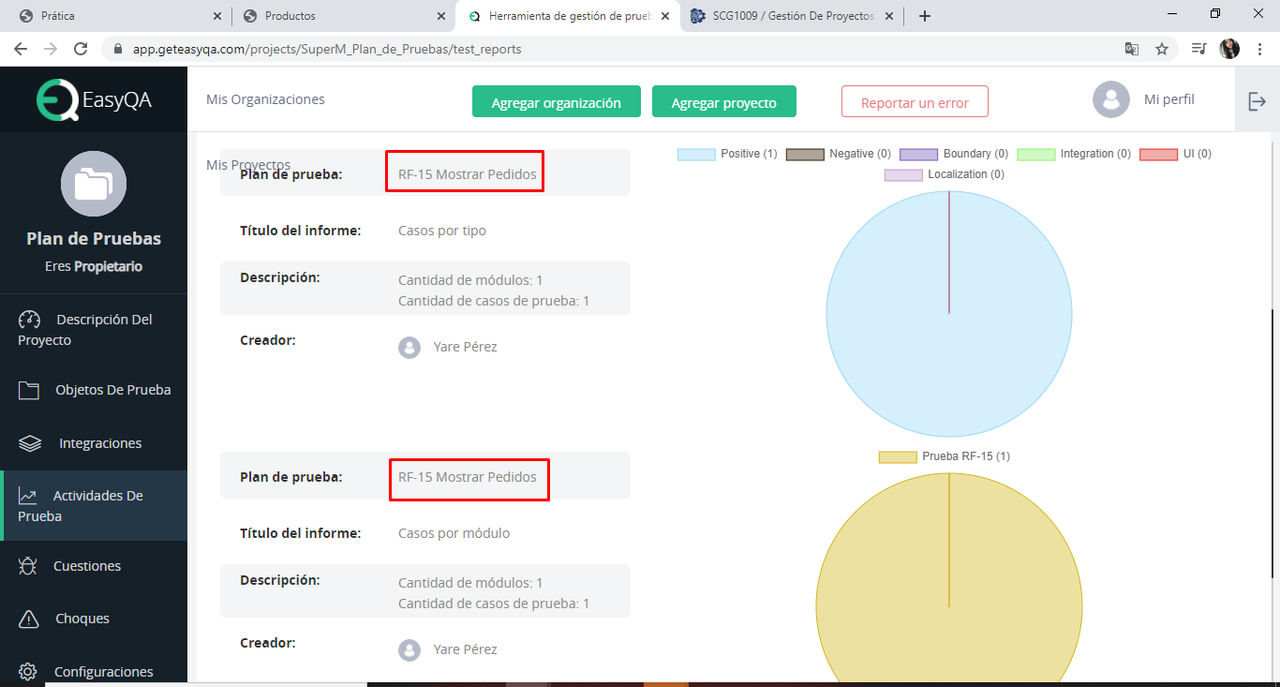Screen dimensions: 1280x687
Task: Click the Agregar proyecto button
Action: coord(724,102)
